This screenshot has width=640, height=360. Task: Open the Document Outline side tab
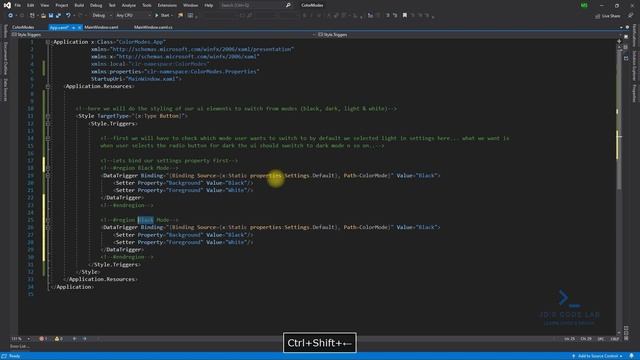pos(5,58)
